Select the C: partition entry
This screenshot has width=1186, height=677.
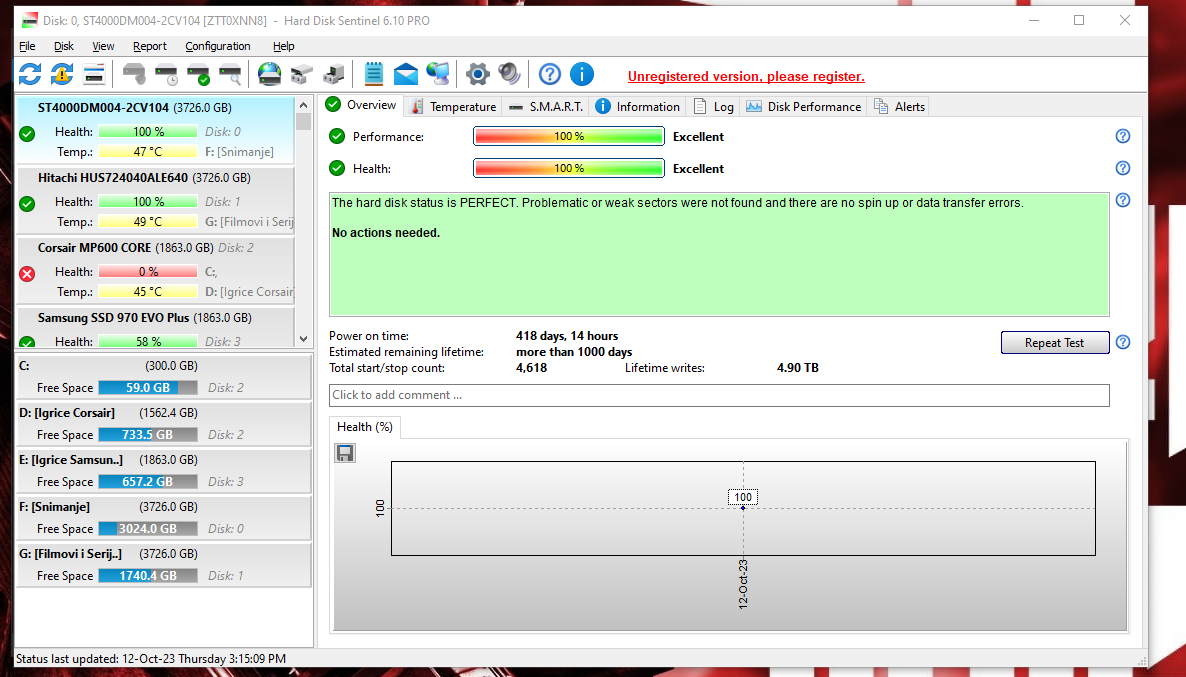[x=163, y=376]
